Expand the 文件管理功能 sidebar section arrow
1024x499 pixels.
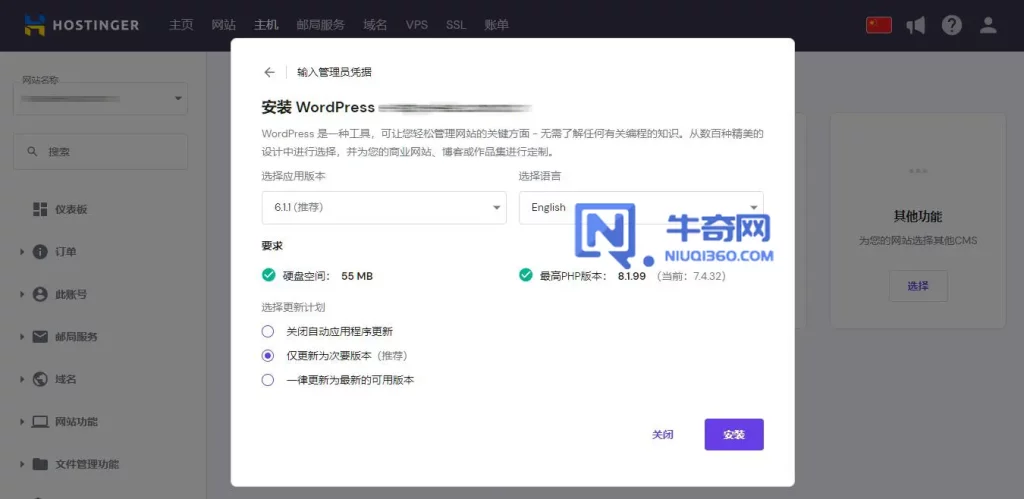[x=22, y=464]
